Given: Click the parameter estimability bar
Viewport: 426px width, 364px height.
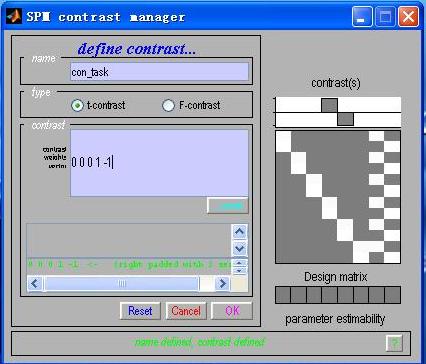Looking at the screenshot, I should click(x=338, y=295).
